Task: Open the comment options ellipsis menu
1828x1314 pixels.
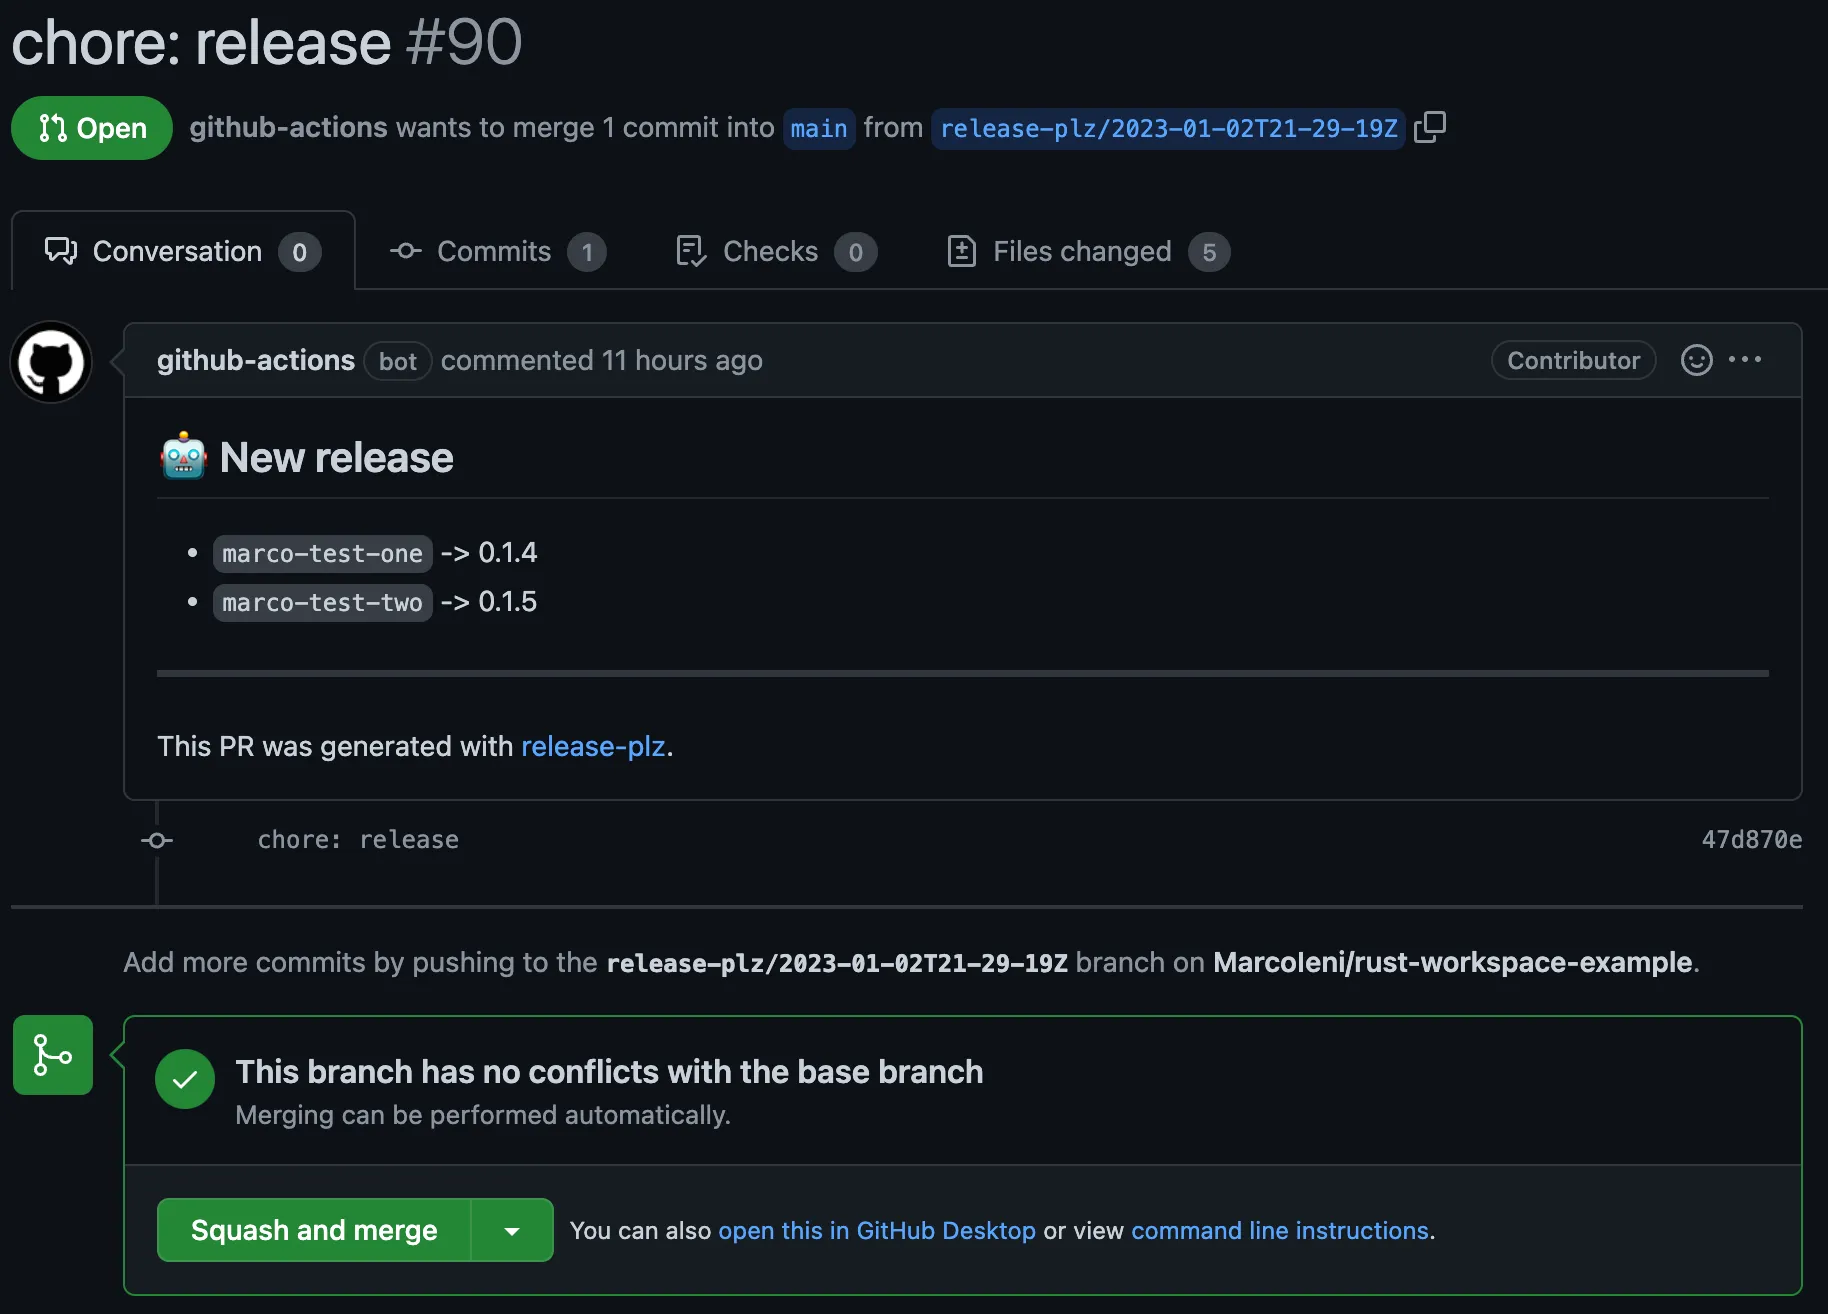Action: point(1745,360)
